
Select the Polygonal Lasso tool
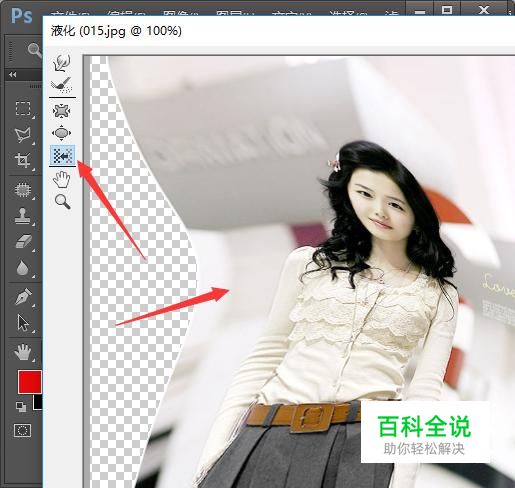[x=23, y=135]
